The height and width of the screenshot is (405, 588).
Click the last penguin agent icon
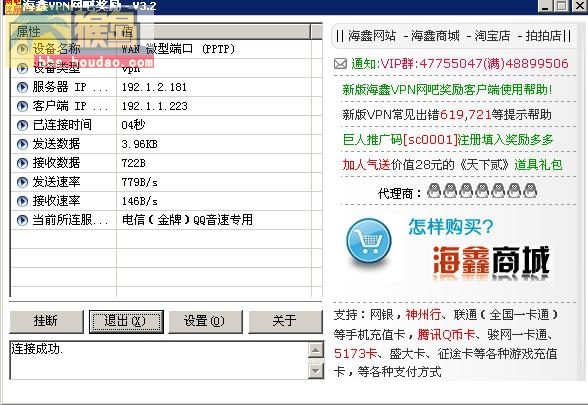530,190
